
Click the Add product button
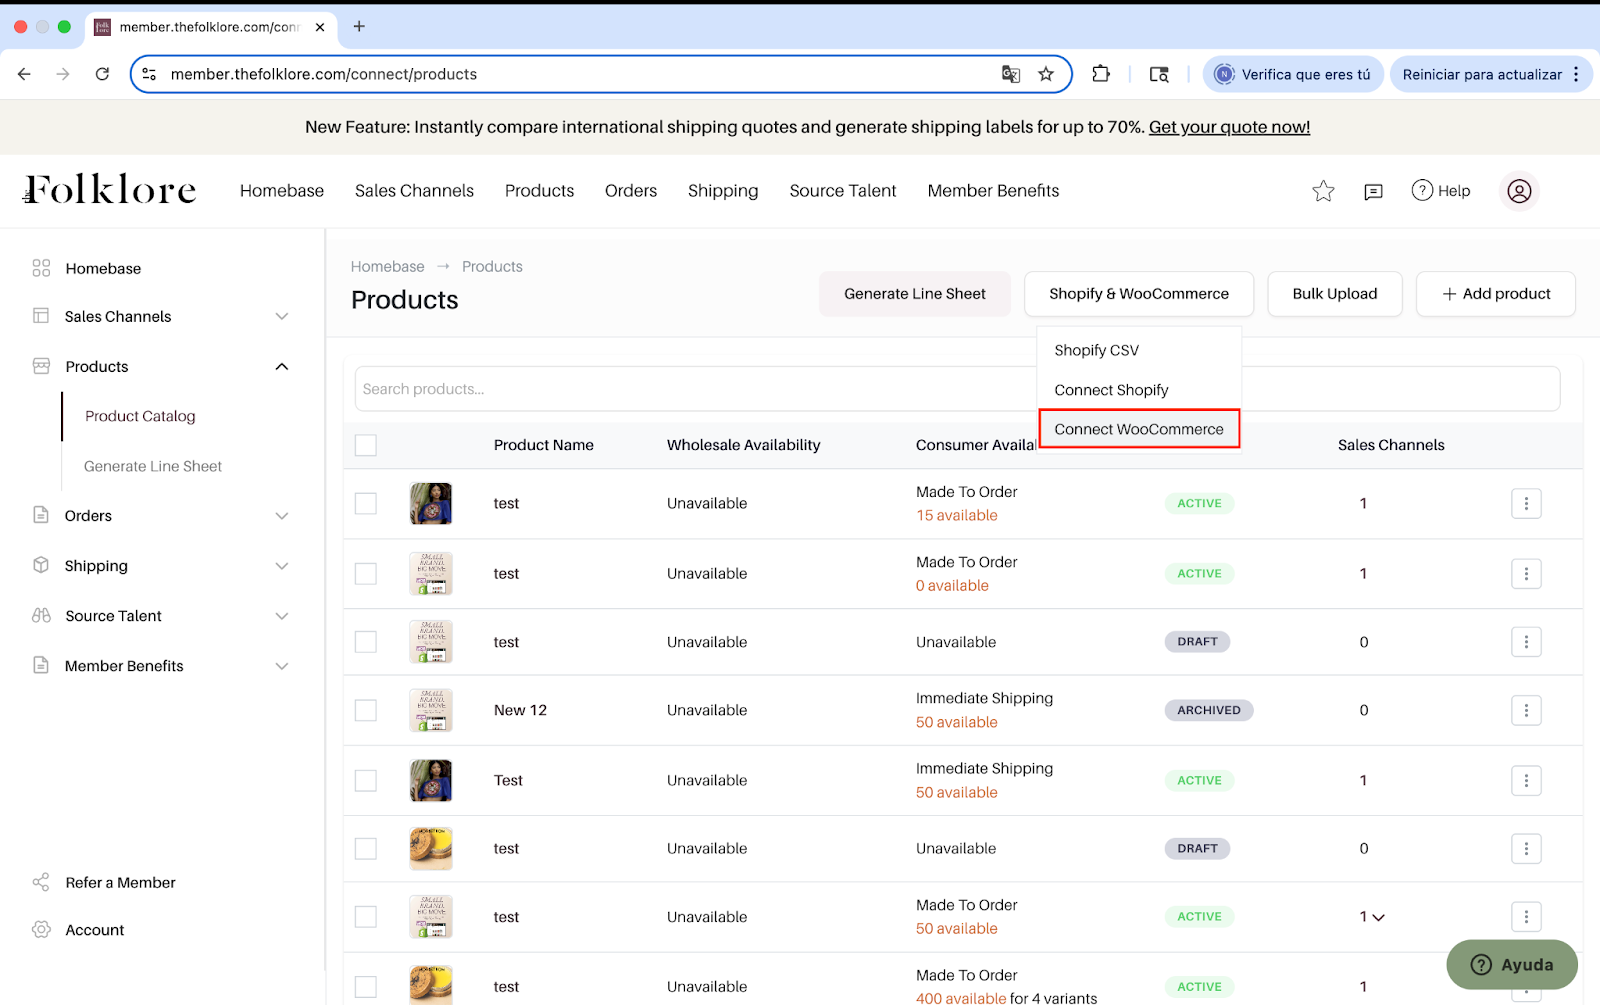point(1495,294)
